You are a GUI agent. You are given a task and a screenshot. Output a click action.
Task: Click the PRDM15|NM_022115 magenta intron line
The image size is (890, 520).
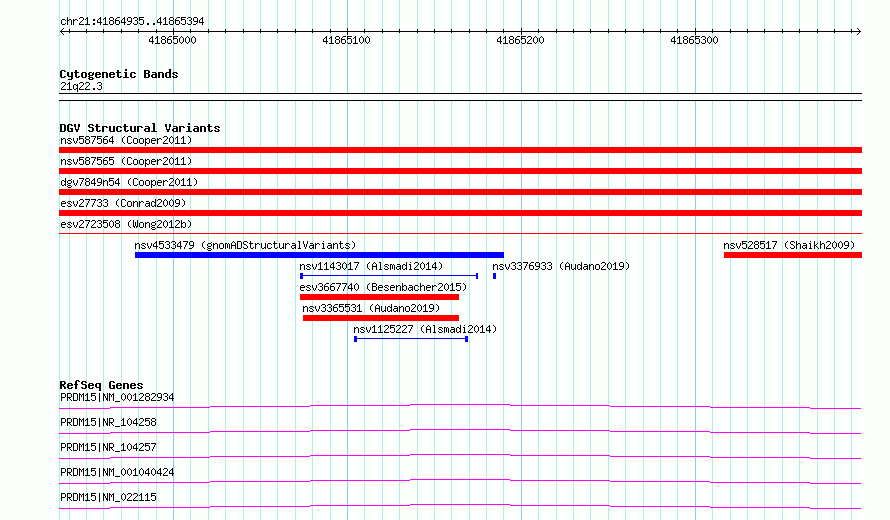460,506
